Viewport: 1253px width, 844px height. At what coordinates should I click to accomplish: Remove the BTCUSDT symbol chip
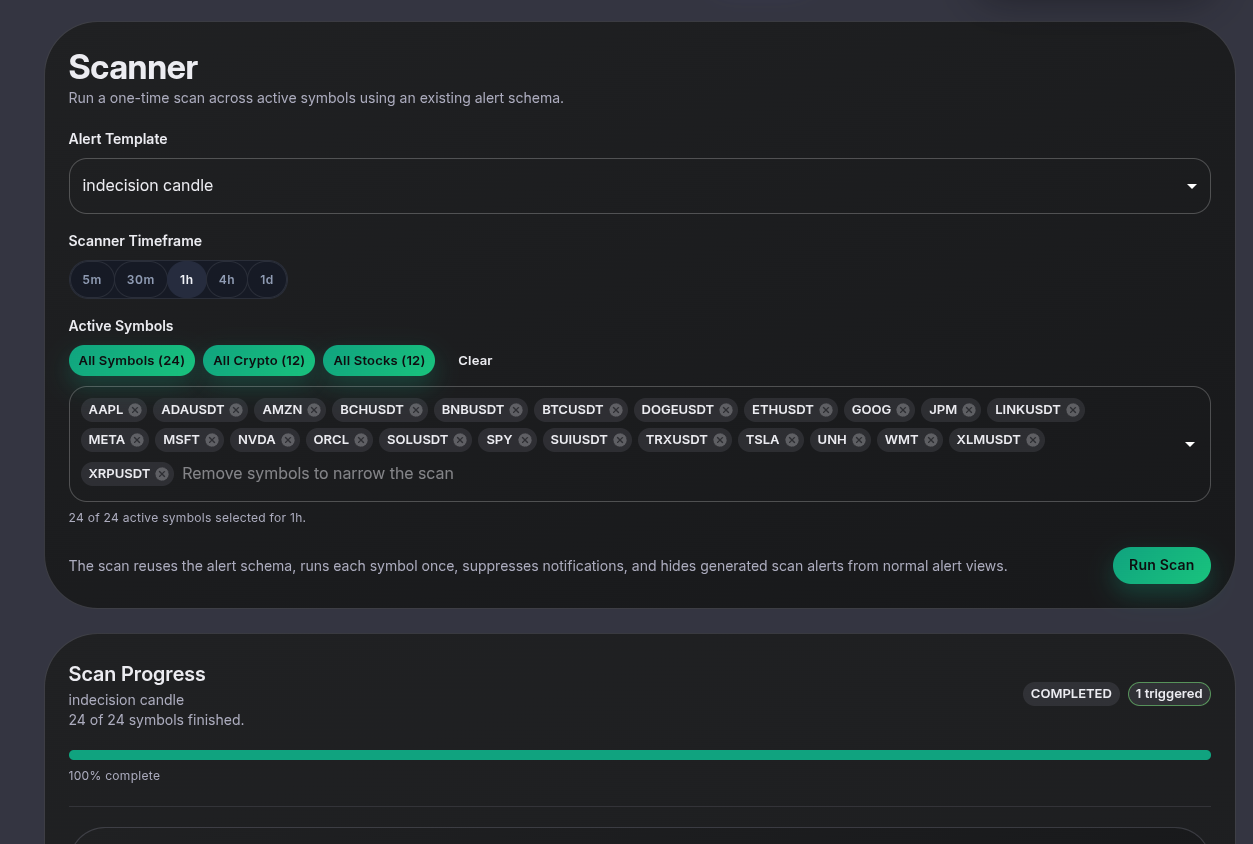click(616, 410)
